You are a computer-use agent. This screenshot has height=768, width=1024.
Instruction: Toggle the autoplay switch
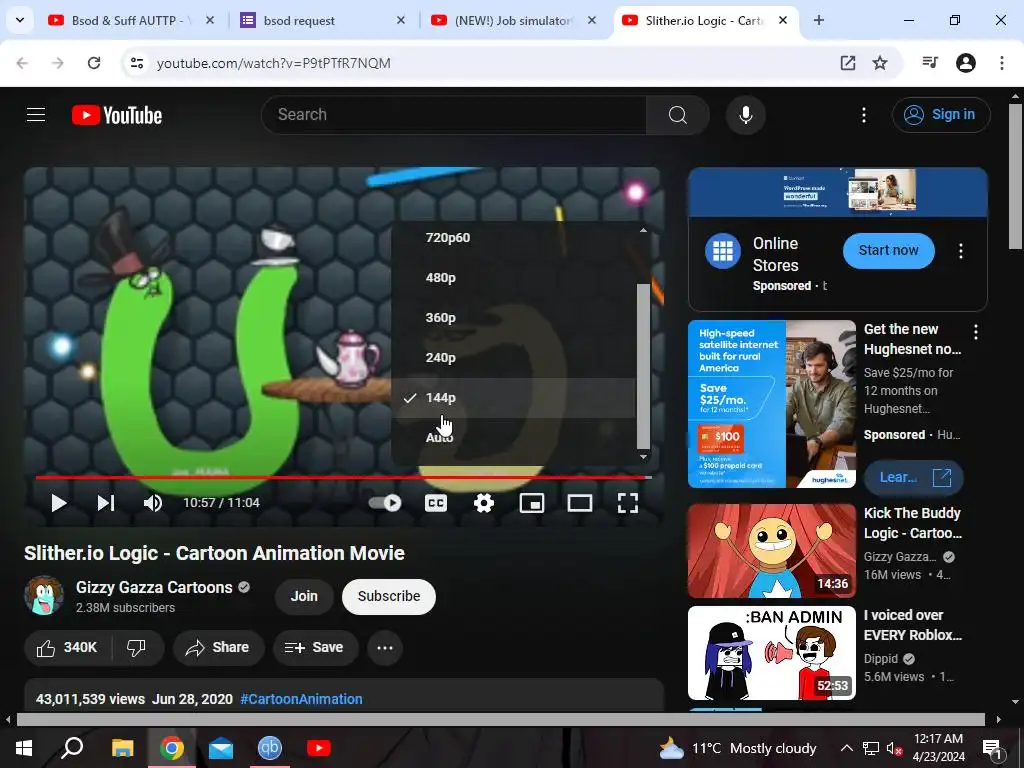(x=385, y=503)
